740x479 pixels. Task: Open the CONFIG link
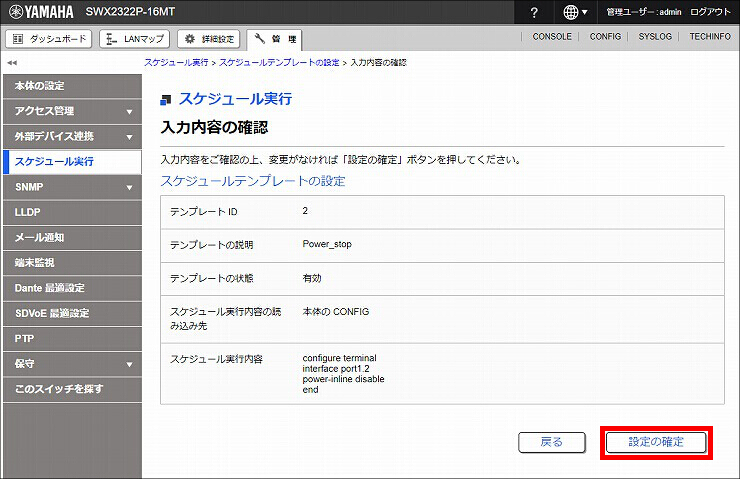(x=605, y=36)
